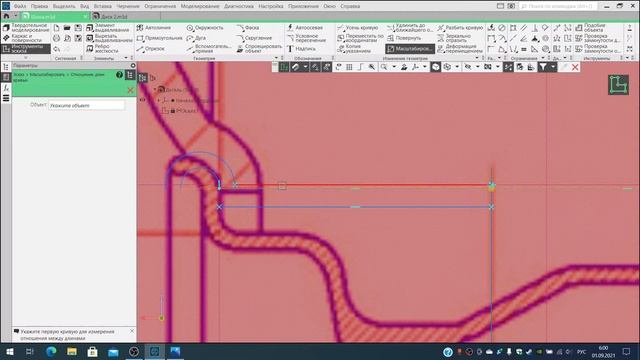Click the undo arrow icon
640x360 pixels.
pyautogui.click(x=56, y=49)
